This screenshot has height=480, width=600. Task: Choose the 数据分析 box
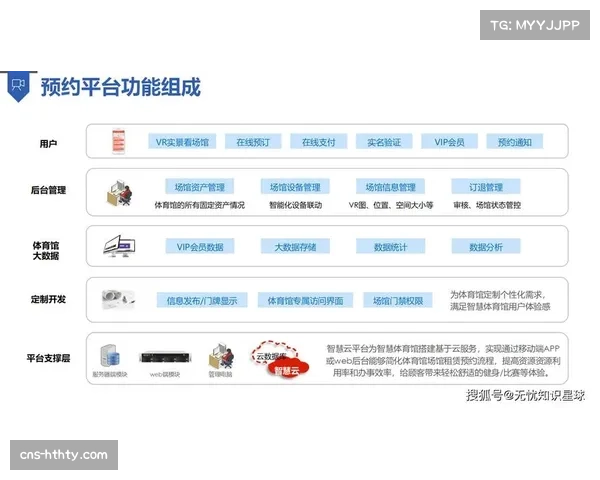point(486,247)
